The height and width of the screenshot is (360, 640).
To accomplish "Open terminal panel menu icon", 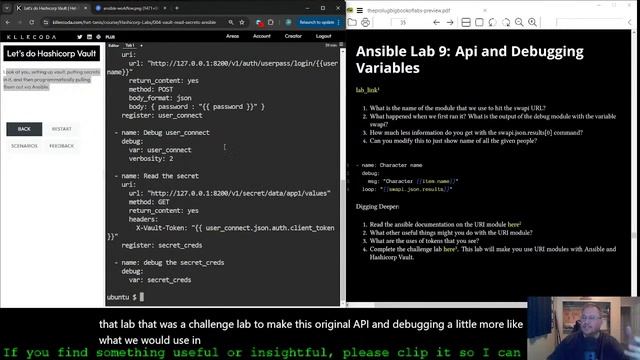I will [x=341, y=45].
